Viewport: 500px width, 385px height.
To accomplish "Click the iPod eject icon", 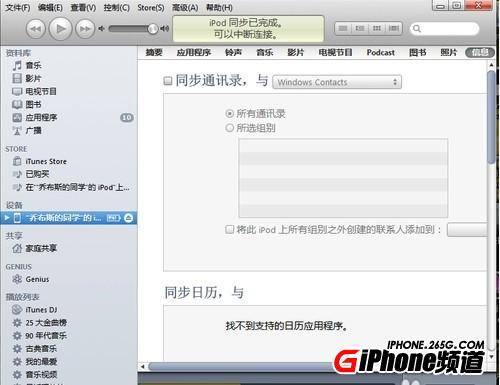I will (x=129, y=218).
